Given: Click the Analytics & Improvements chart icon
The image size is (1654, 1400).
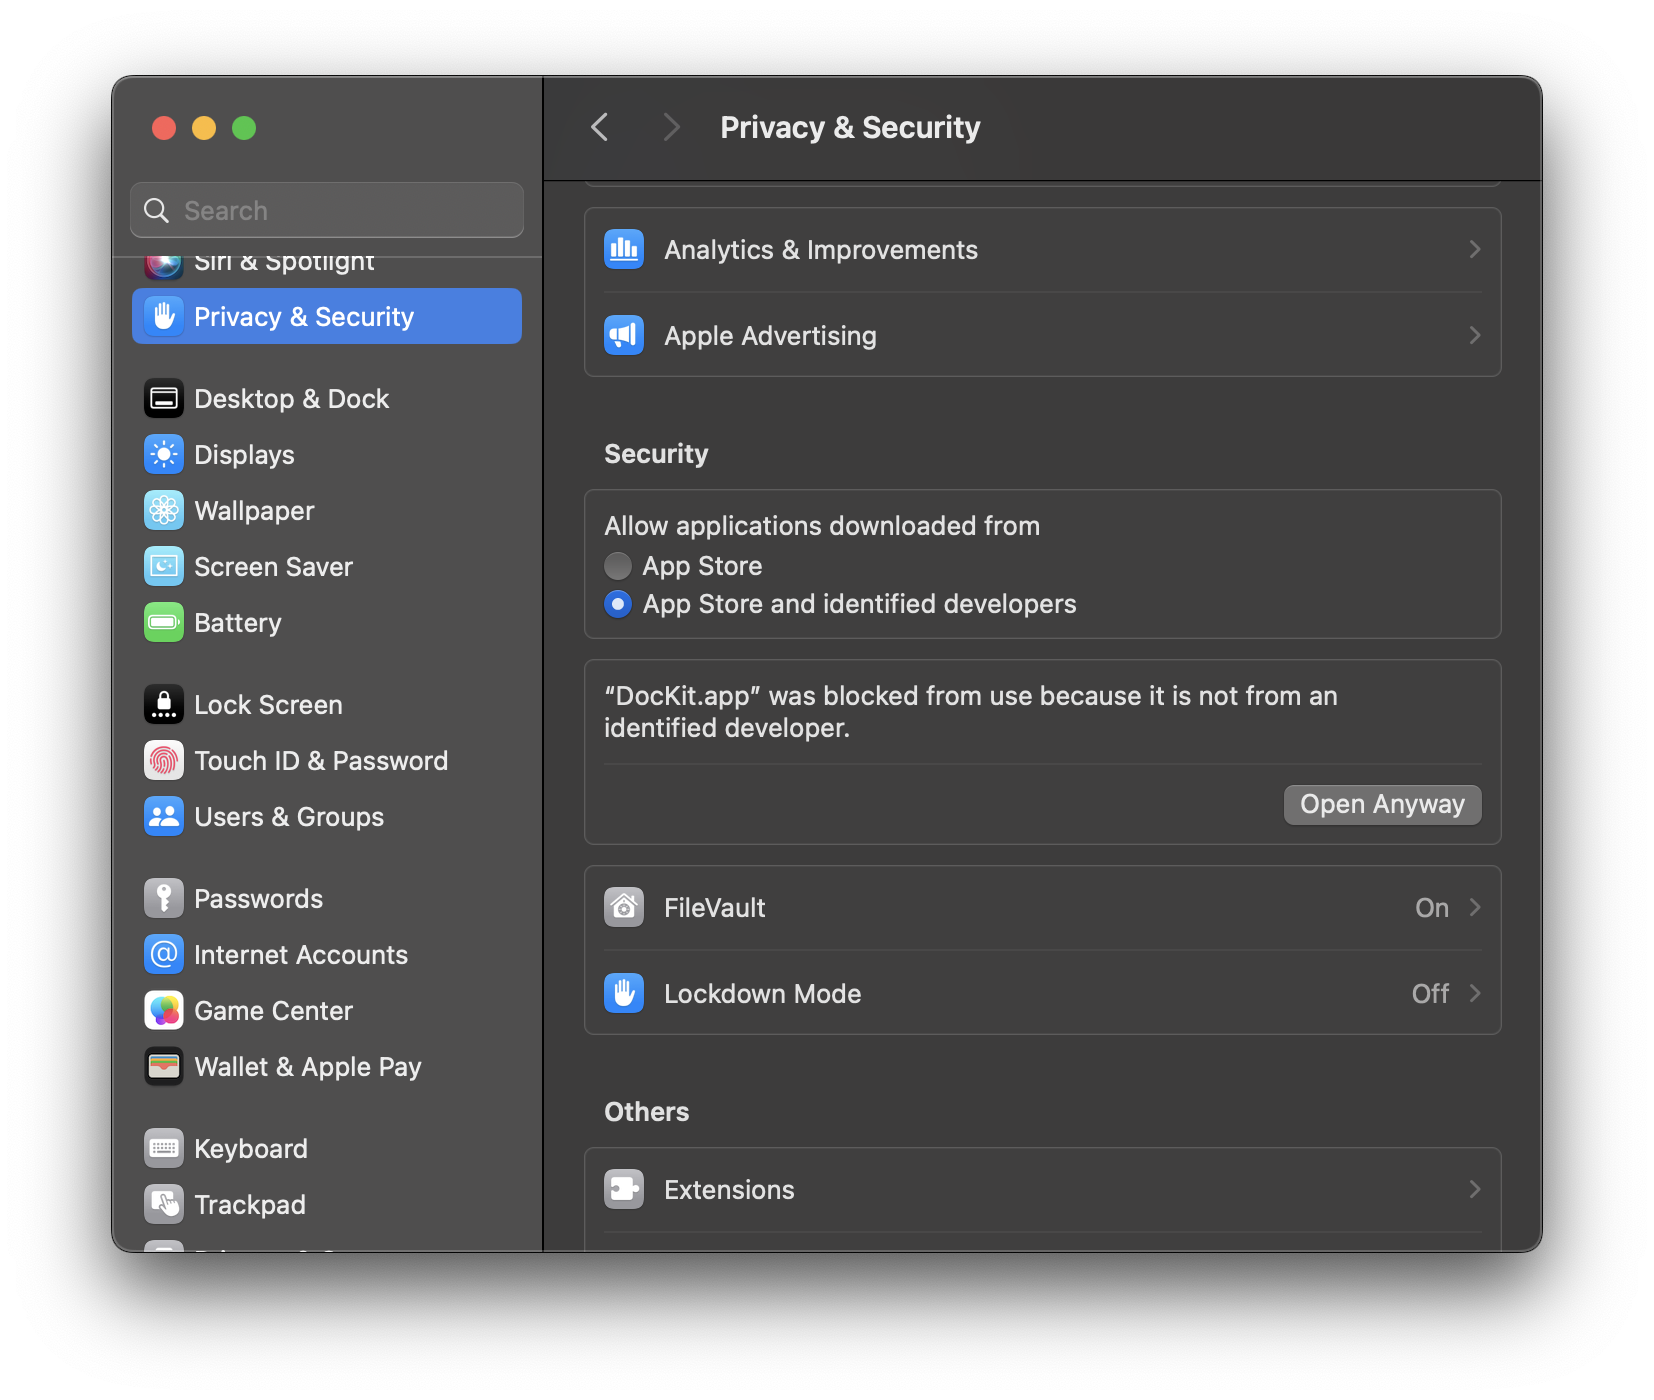Looking at the screenshot, I should tap(623, 249).
